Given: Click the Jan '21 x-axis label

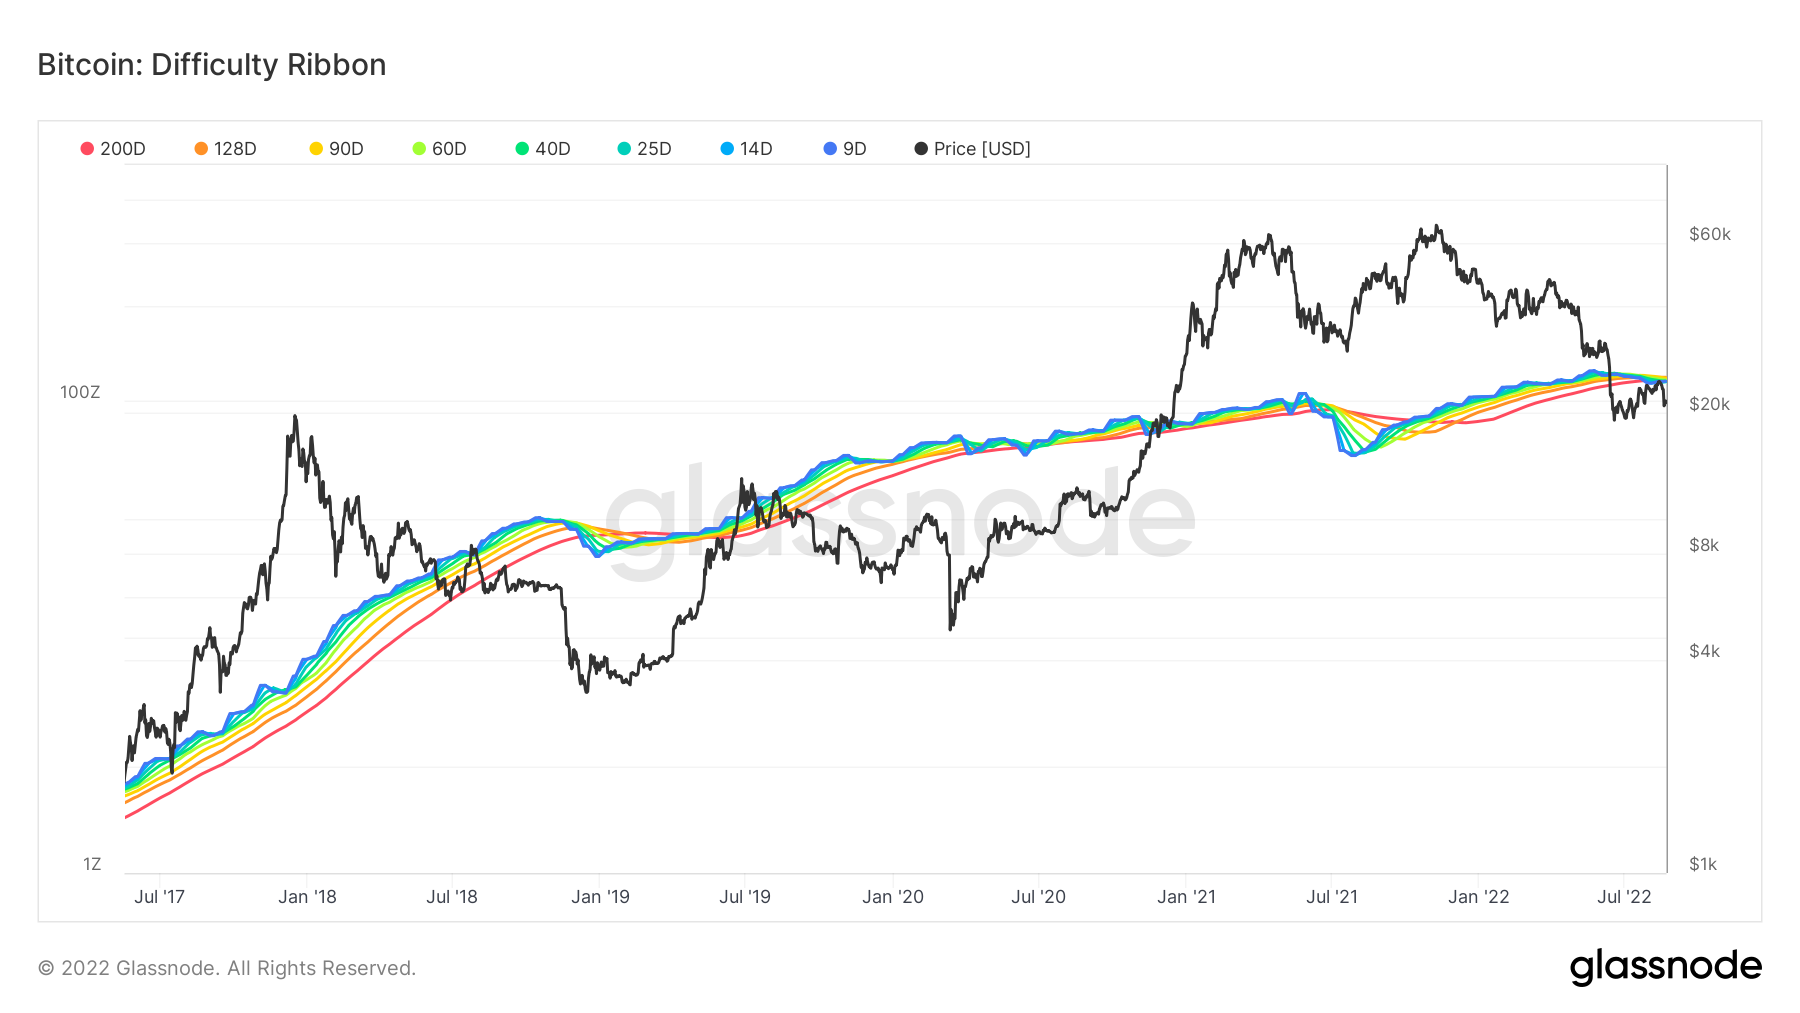Looking at the screenshot, I should (1186, 897).
